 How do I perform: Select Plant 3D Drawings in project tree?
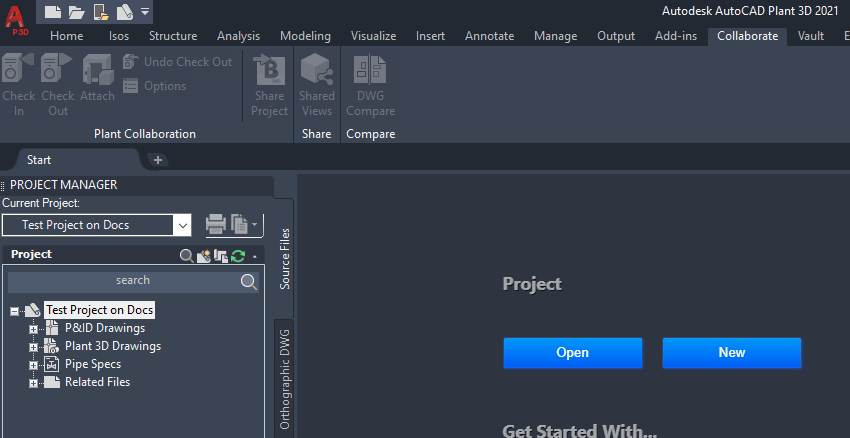click(113, 346)
